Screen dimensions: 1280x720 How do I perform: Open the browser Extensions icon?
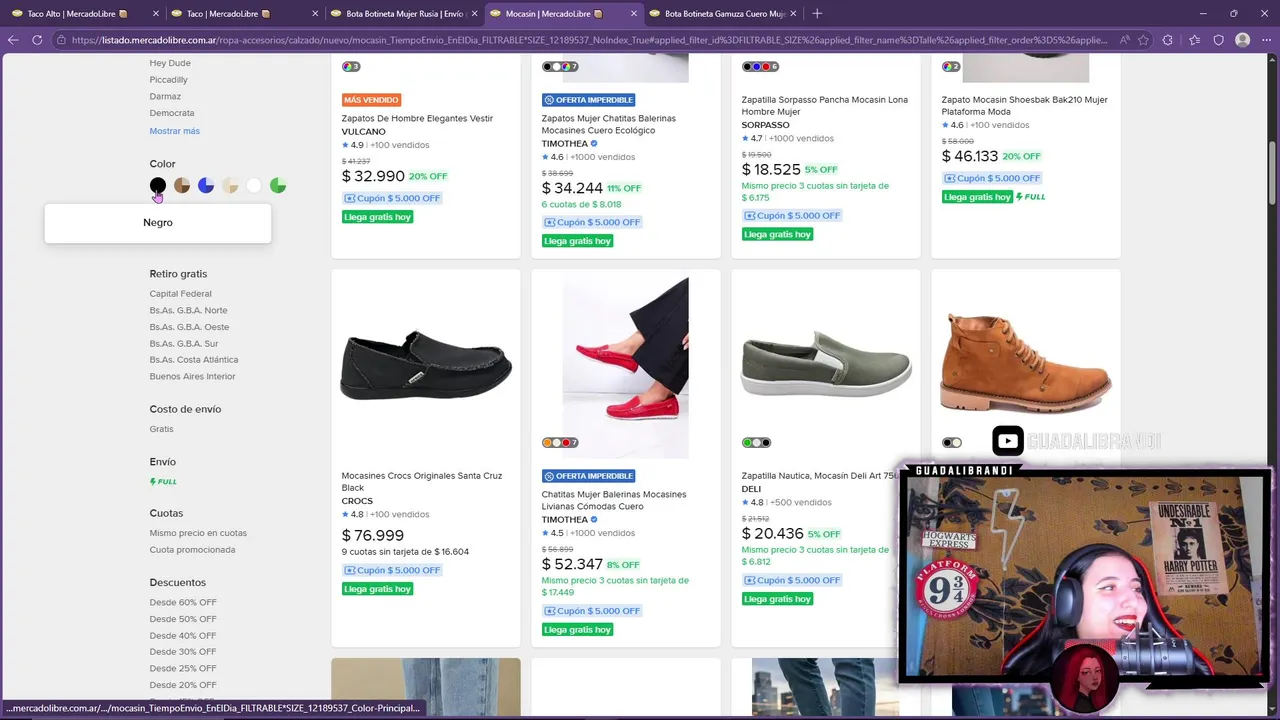pyautogui.click(x=1168, y=40)
